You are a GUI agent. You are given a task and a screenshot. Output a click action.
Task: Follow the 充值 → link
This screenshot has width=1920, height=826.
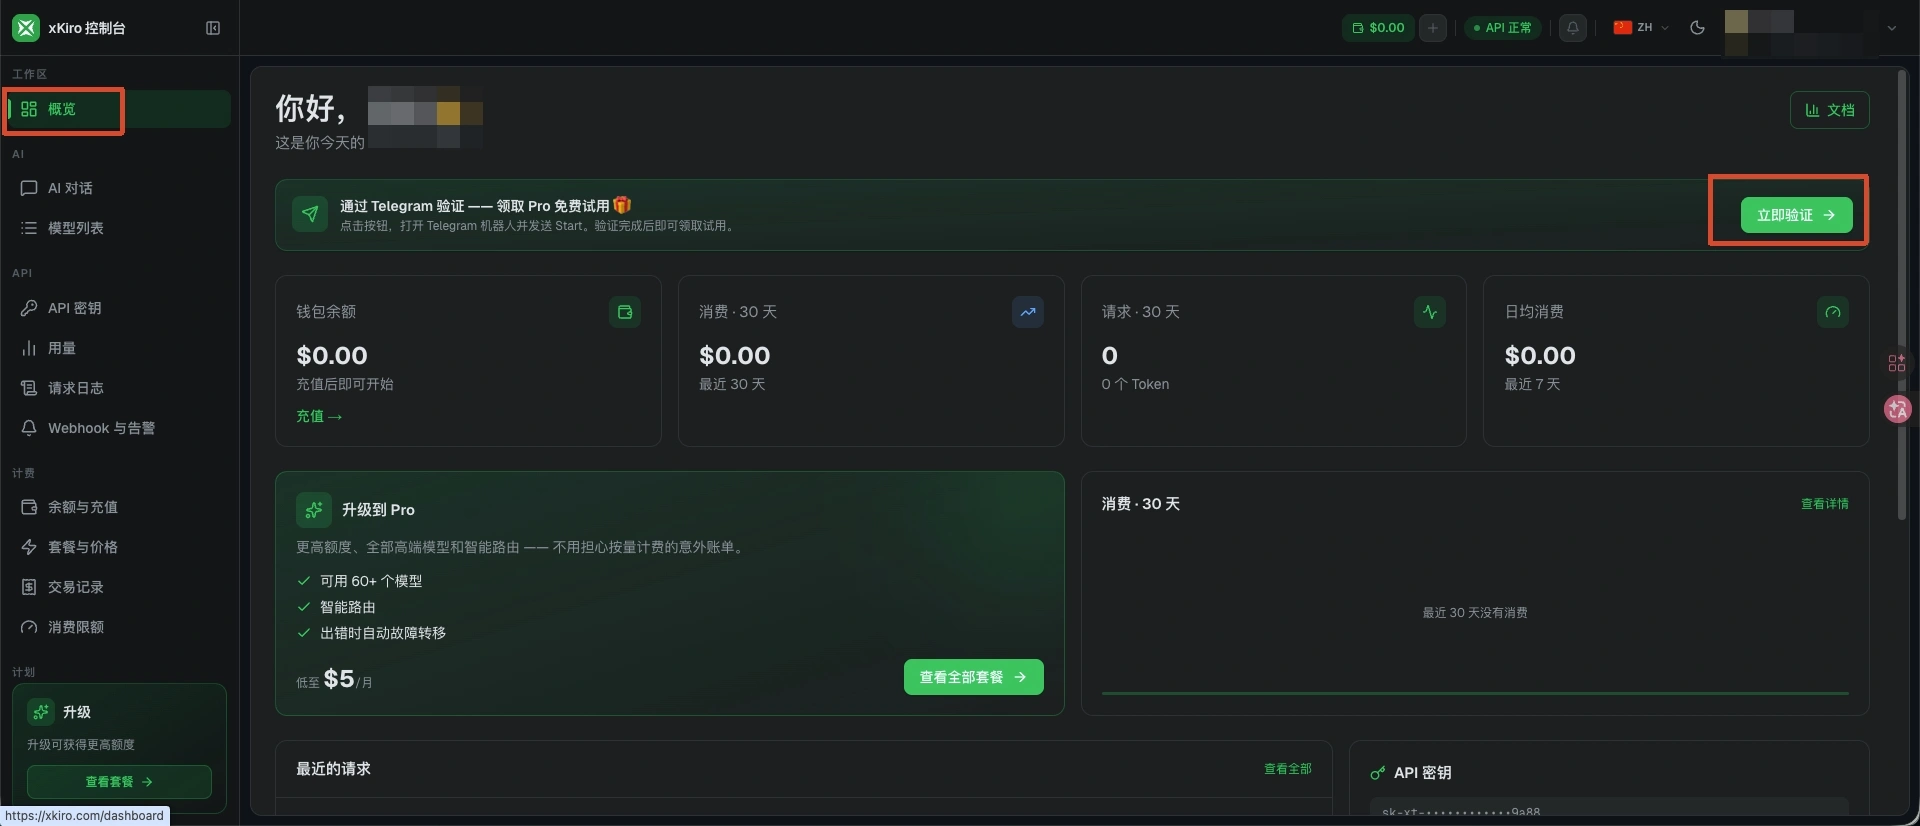pyautogui.click(x=319, y=416)
